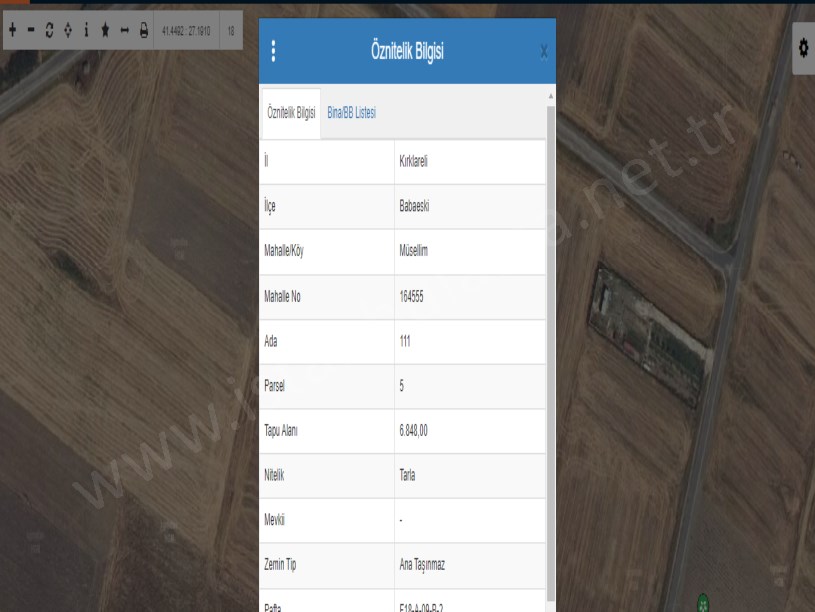Click the favorites star icon

pyautogui.click(x=105, y=31)
